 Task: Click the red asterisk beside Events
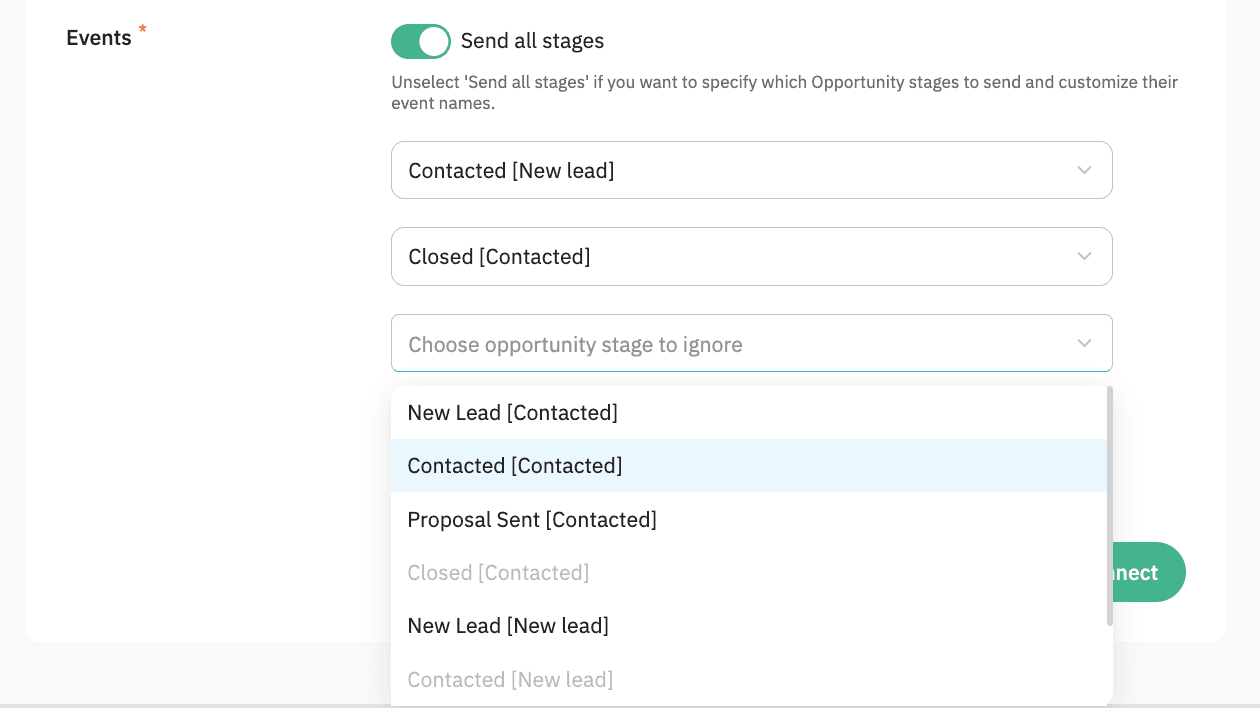(x=142, y=30)
